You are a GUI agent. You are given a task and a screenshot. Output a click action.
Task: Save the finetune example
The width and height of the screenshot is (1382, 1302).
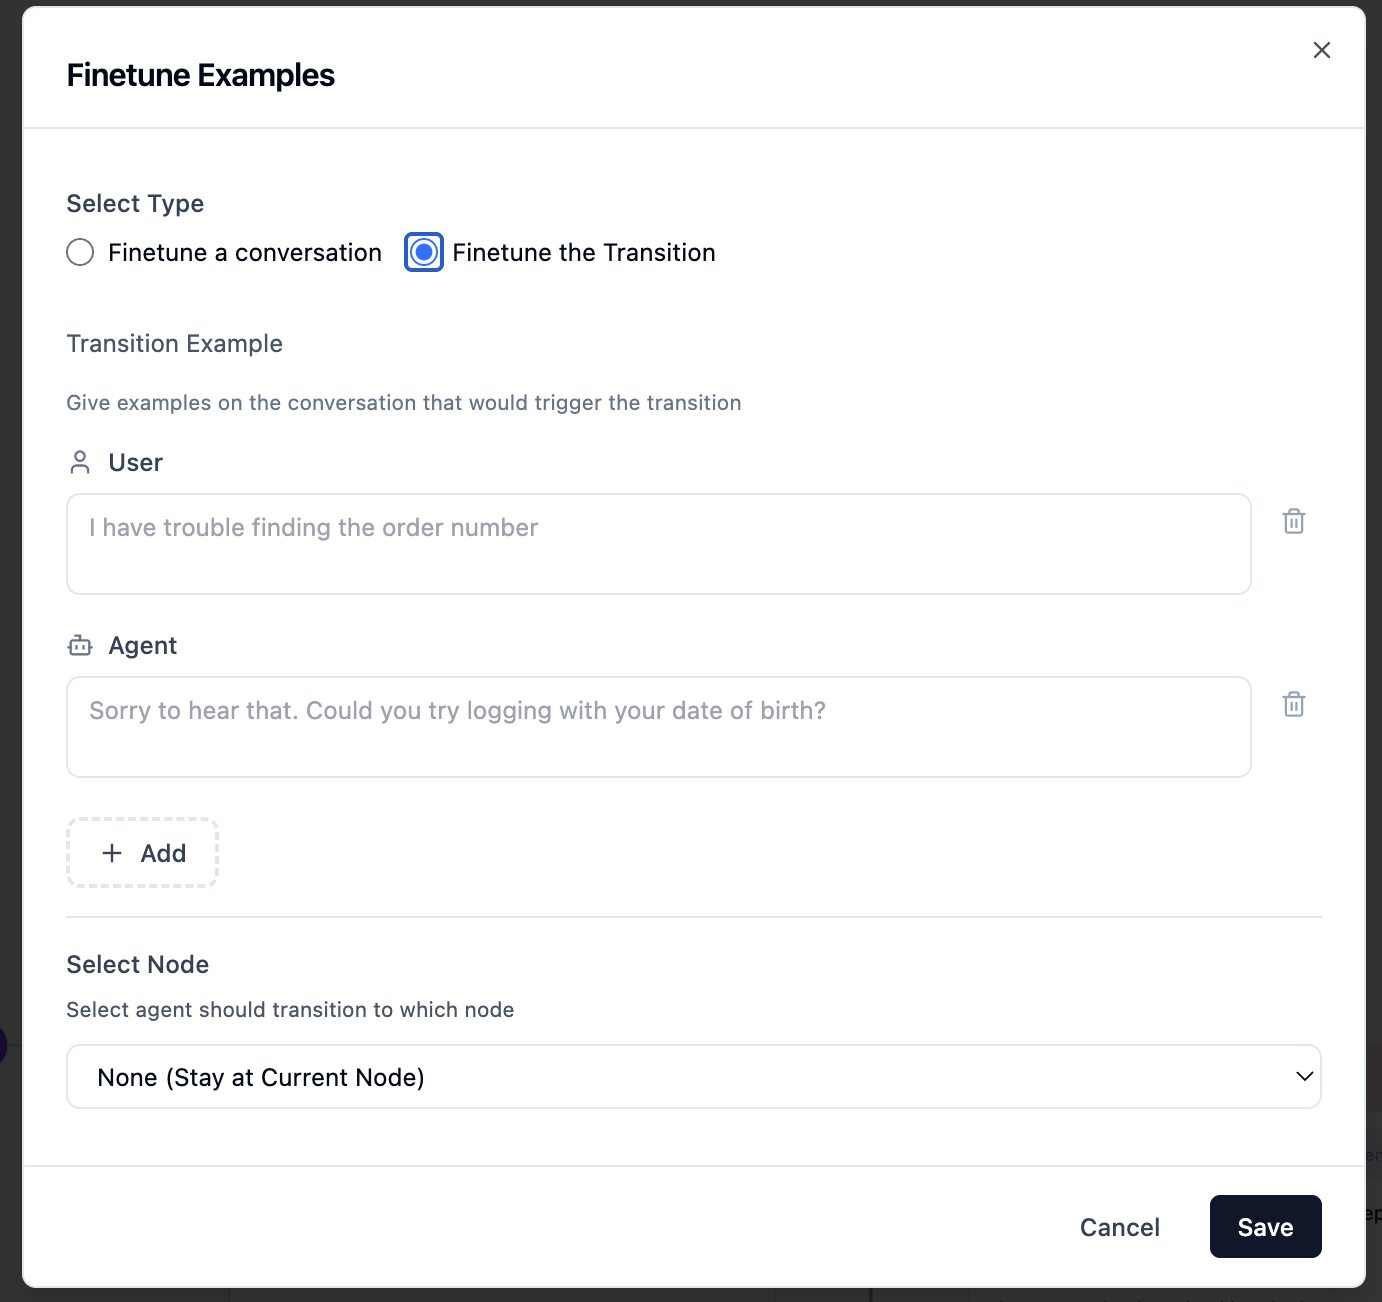[1265, 1227]
